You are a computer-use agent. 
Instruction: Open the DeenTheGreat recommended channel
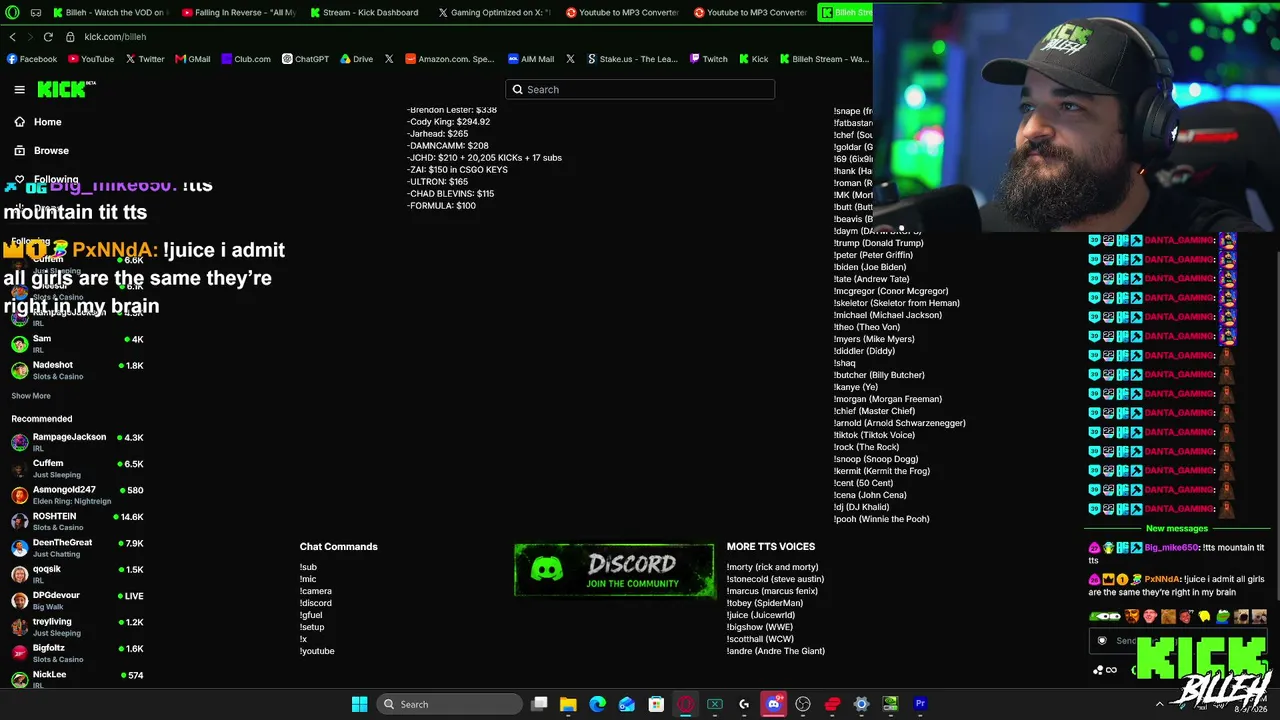point(78,547)
